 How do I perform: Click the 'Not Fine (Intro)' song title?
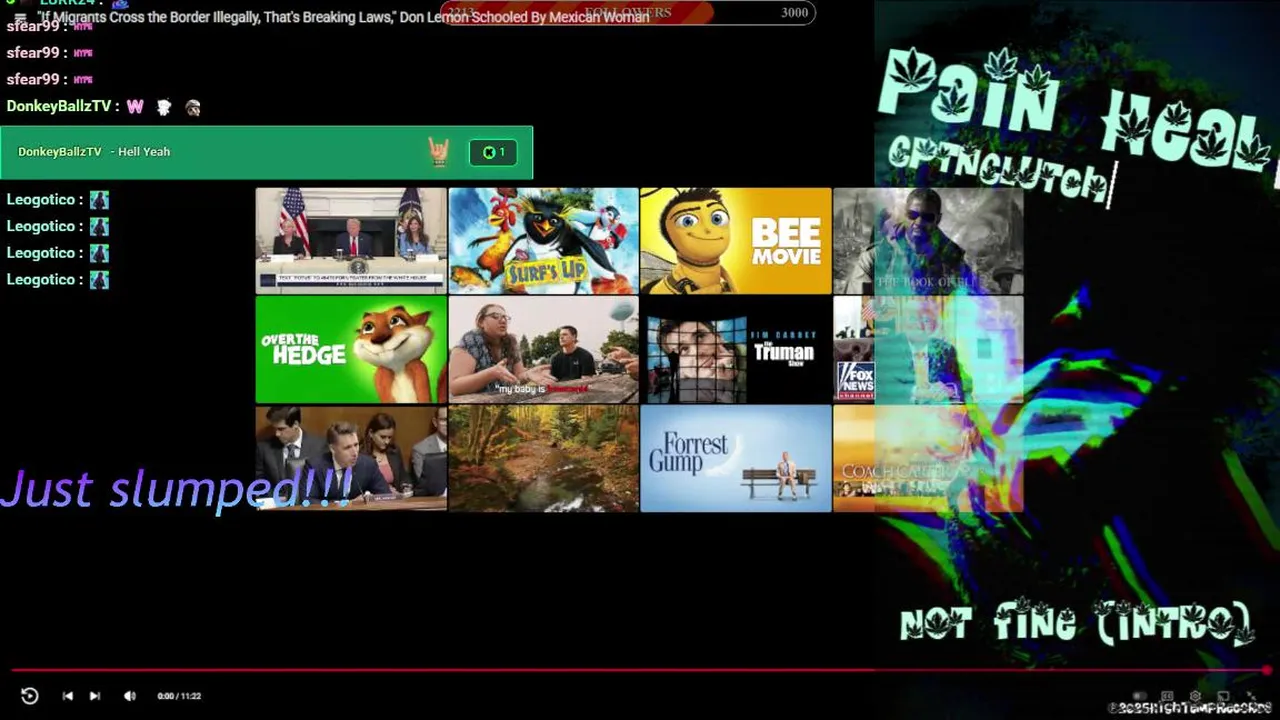(x=1076, y=623)
